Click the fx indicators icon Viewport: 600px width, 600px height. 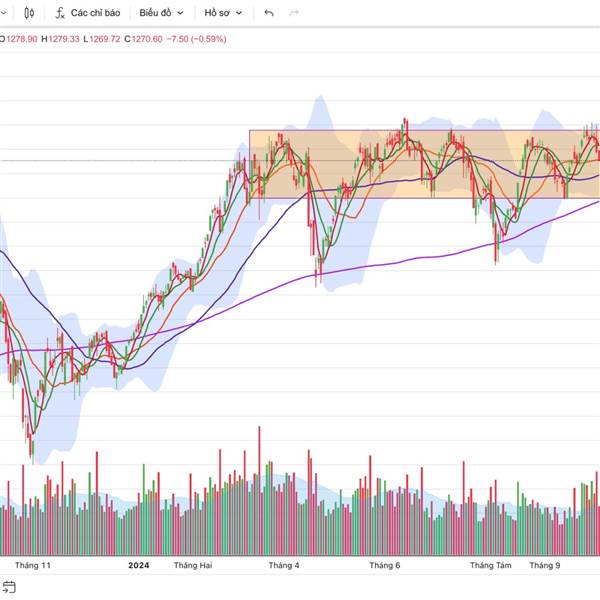pyautogui.click(x=60, y=13)
